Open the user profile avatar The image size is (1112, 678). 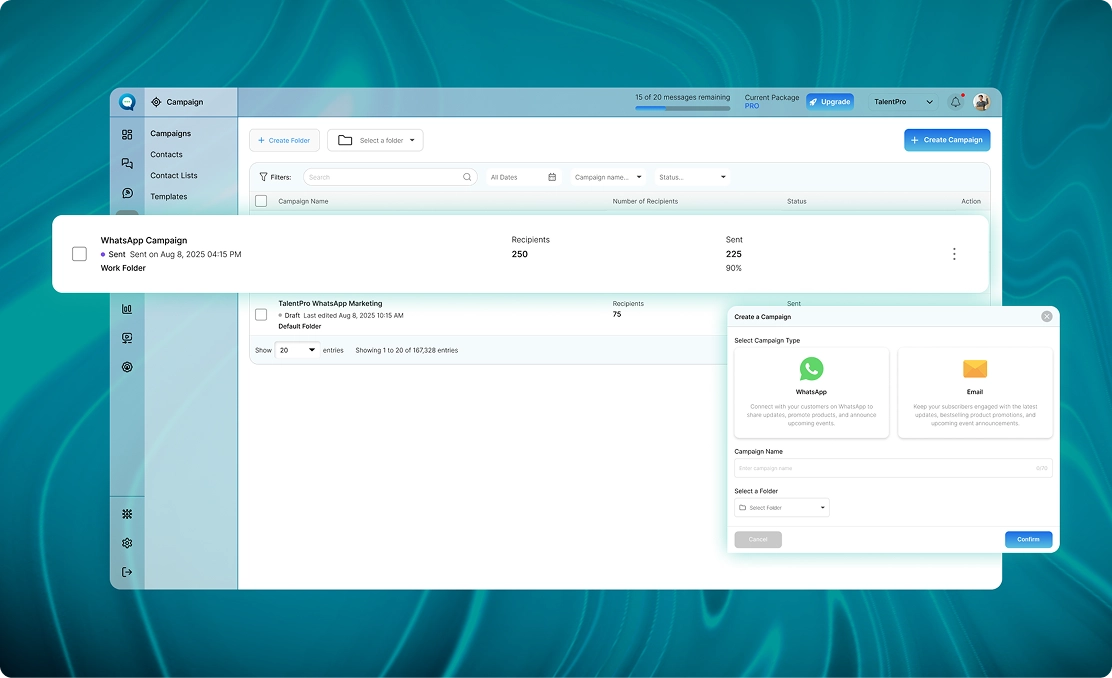coord(982,102)
